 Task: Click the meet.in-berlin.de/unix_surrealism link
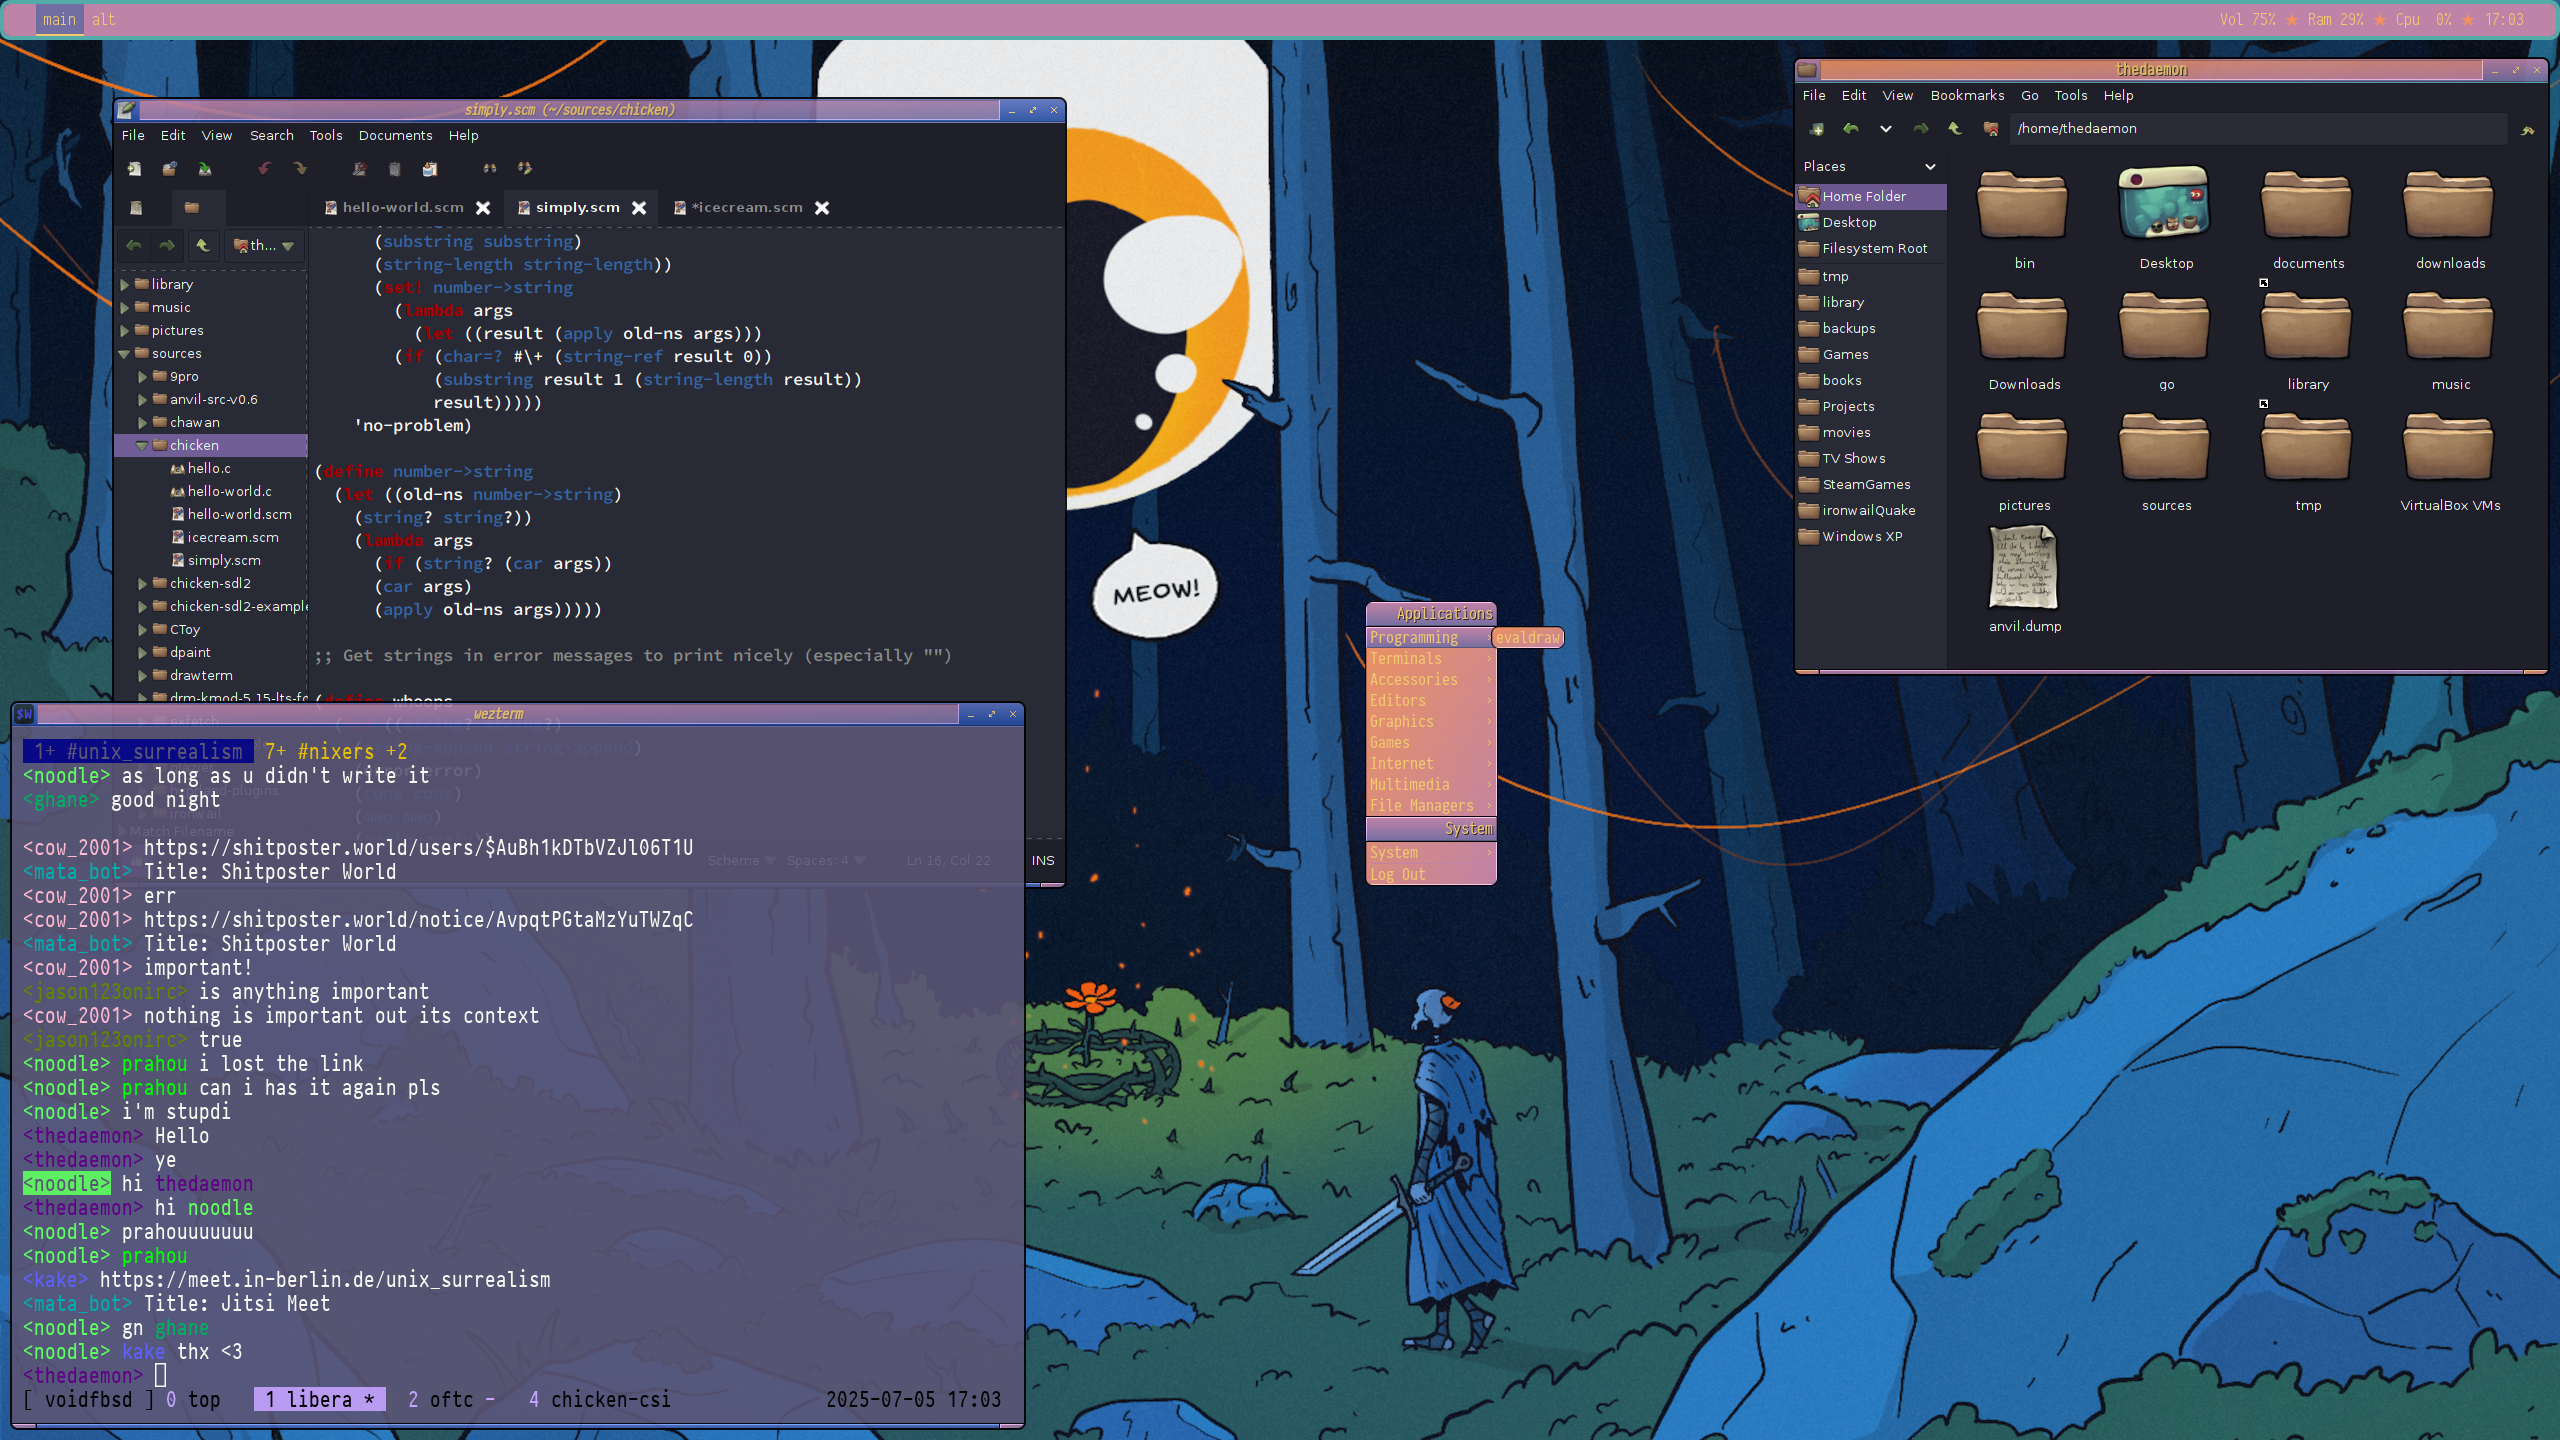[x=325, y=1280]
